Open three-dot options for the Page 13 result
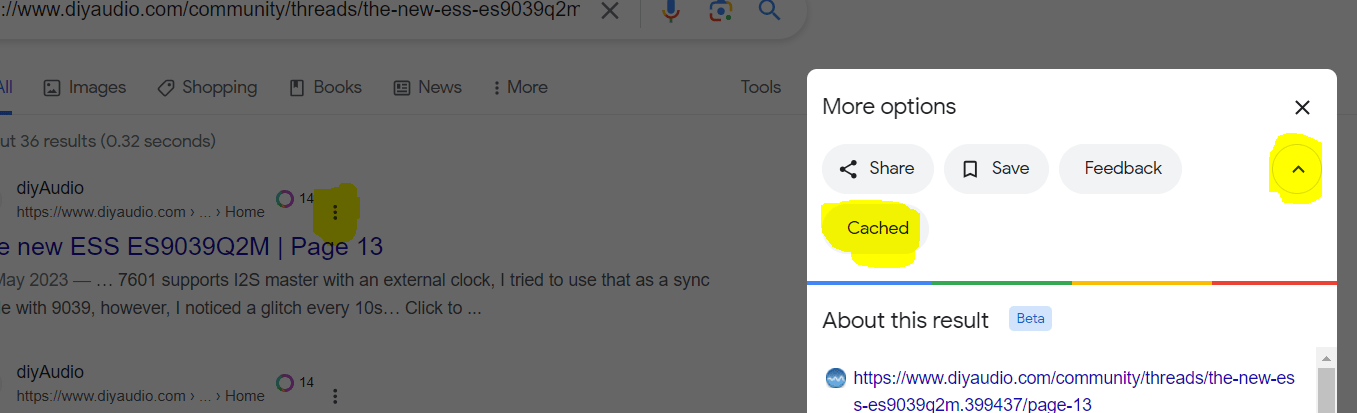Image resolution: width=1357 pixels, height=413 pixels. tap(335, 212)
